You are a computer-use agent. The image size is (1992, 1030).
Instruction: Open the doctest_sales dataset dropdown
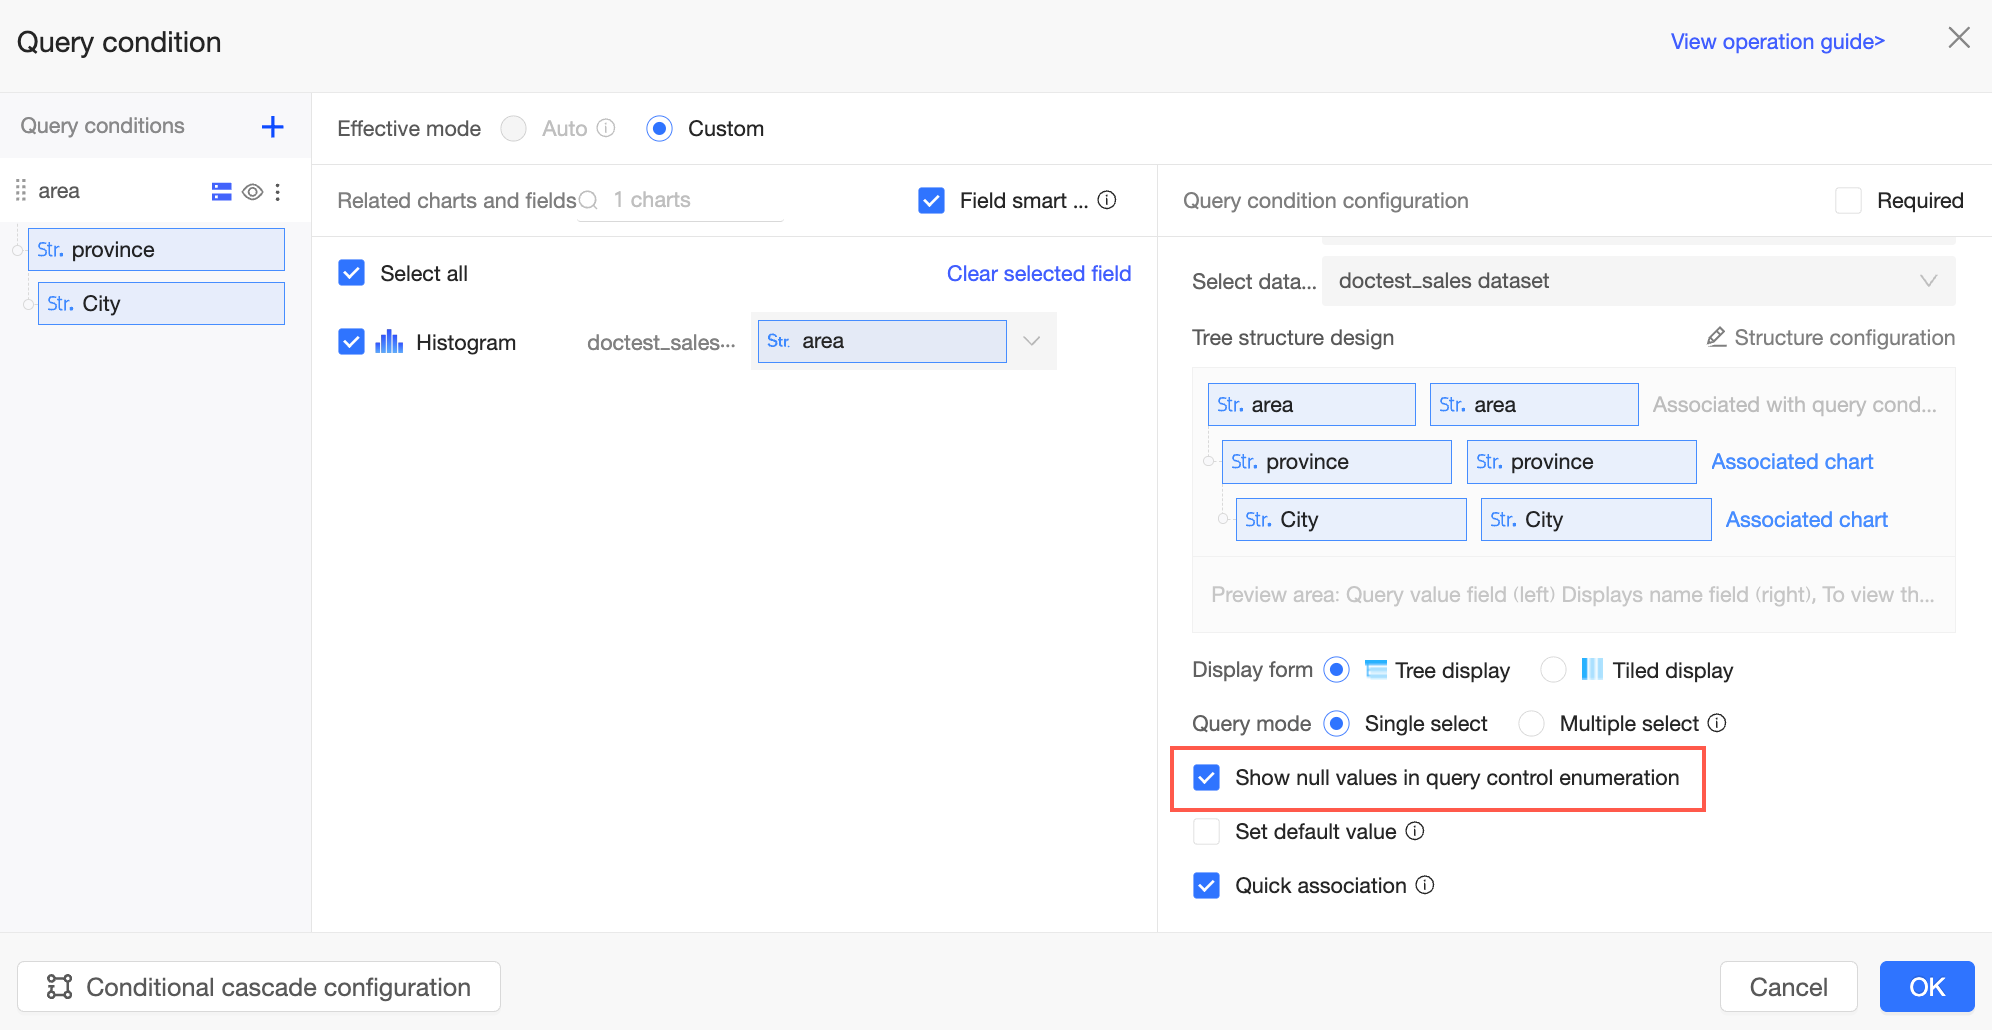pyautogui.click(x=1638, y=281)
